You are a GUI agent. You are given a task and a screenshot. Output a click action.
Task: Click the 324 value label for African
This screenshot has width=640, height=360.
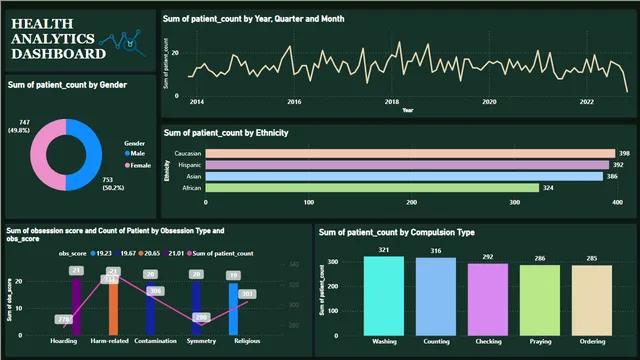pyautogui.click(x=548, y=188)
